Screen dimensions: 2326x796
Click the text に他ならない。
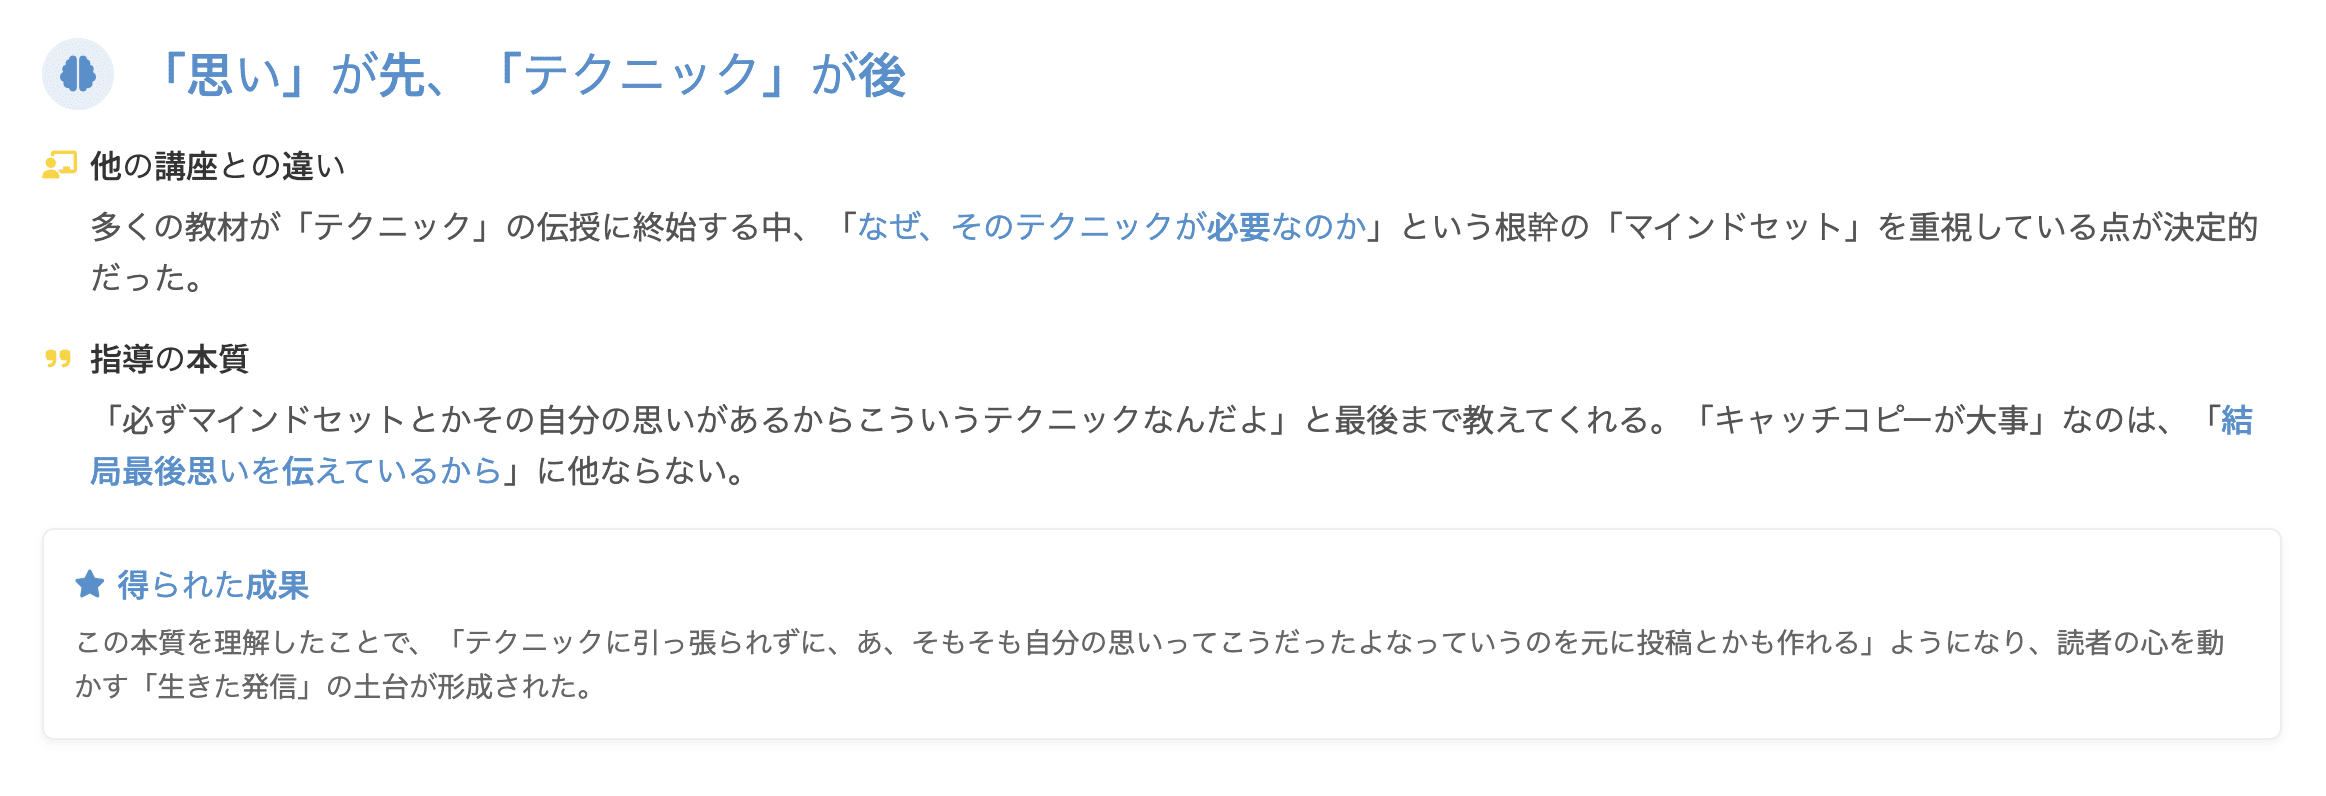[x=643, y=471]
